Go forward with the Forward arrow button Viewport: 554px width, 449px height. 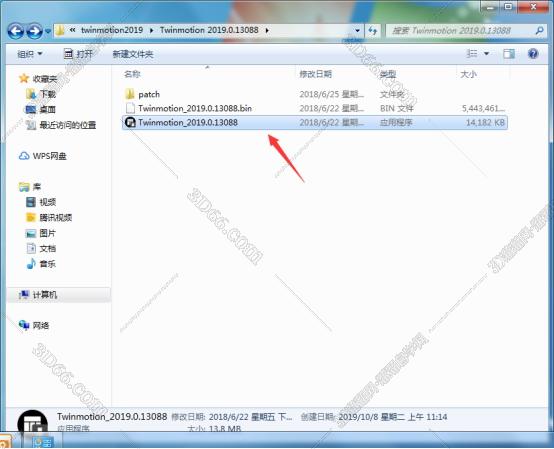pyautogui.click(x=34, y=31)
